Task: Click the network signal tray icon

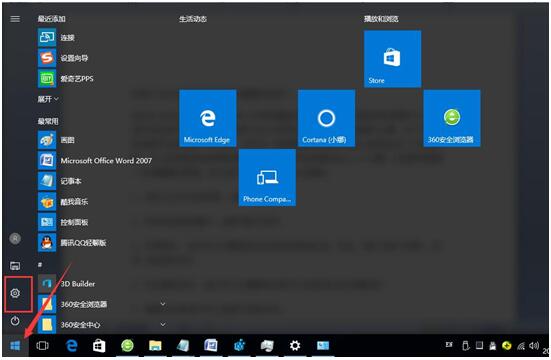Action: [521, 346]
